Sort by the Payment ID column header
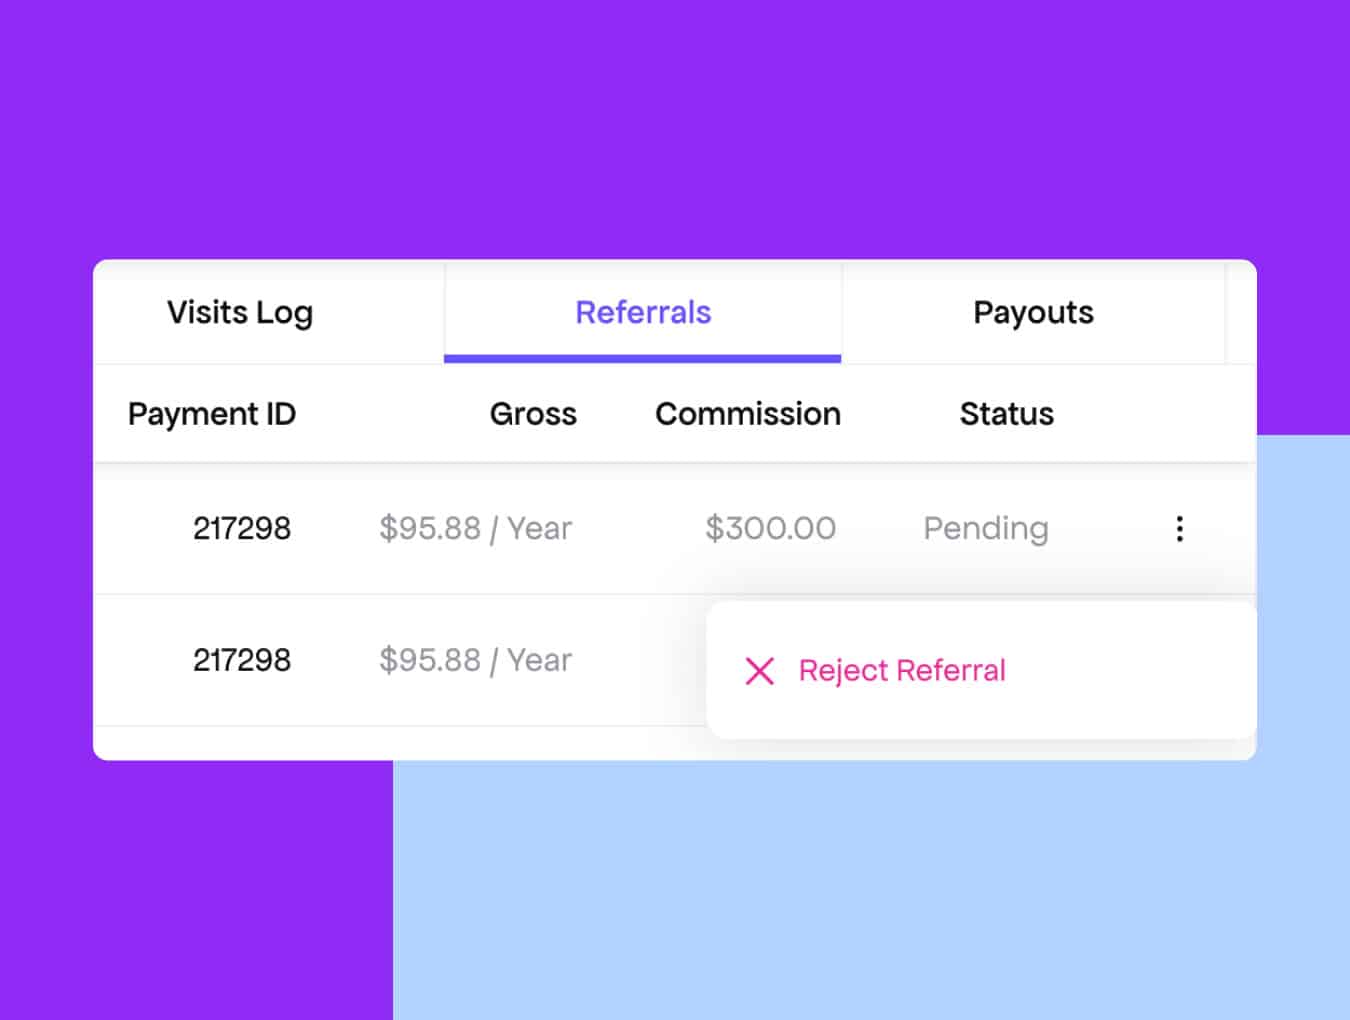 tap(212, 414)
